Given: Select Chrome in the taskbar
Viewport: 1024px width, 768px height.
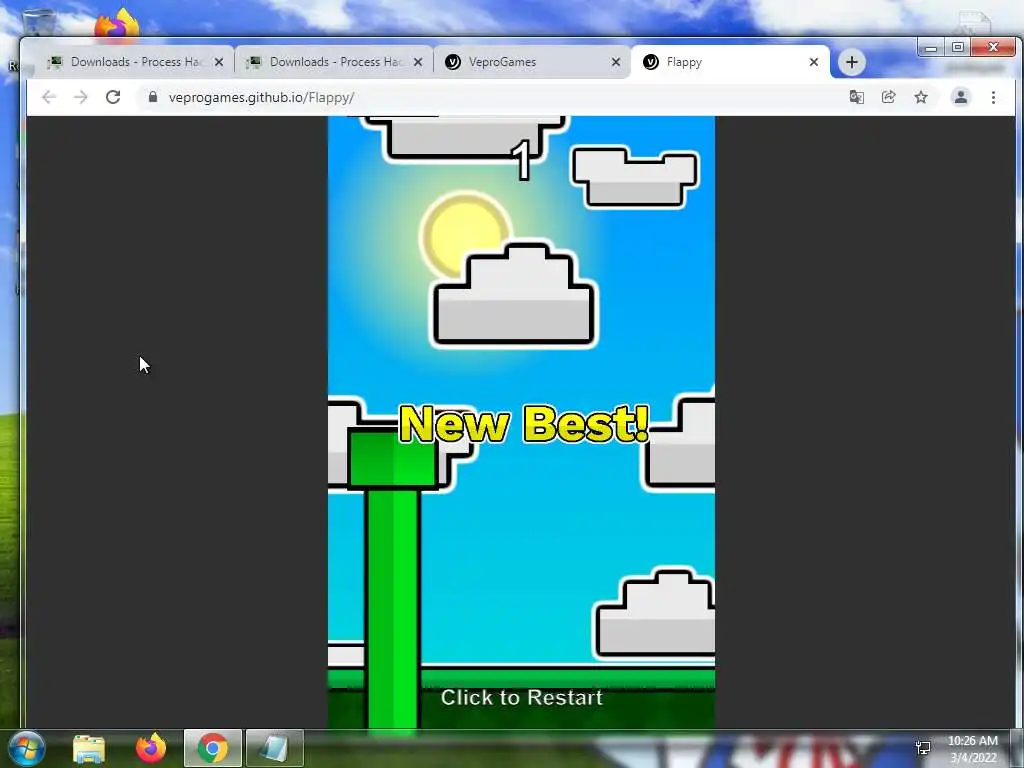Looking at the screenshot, I should tap(213, 748).
